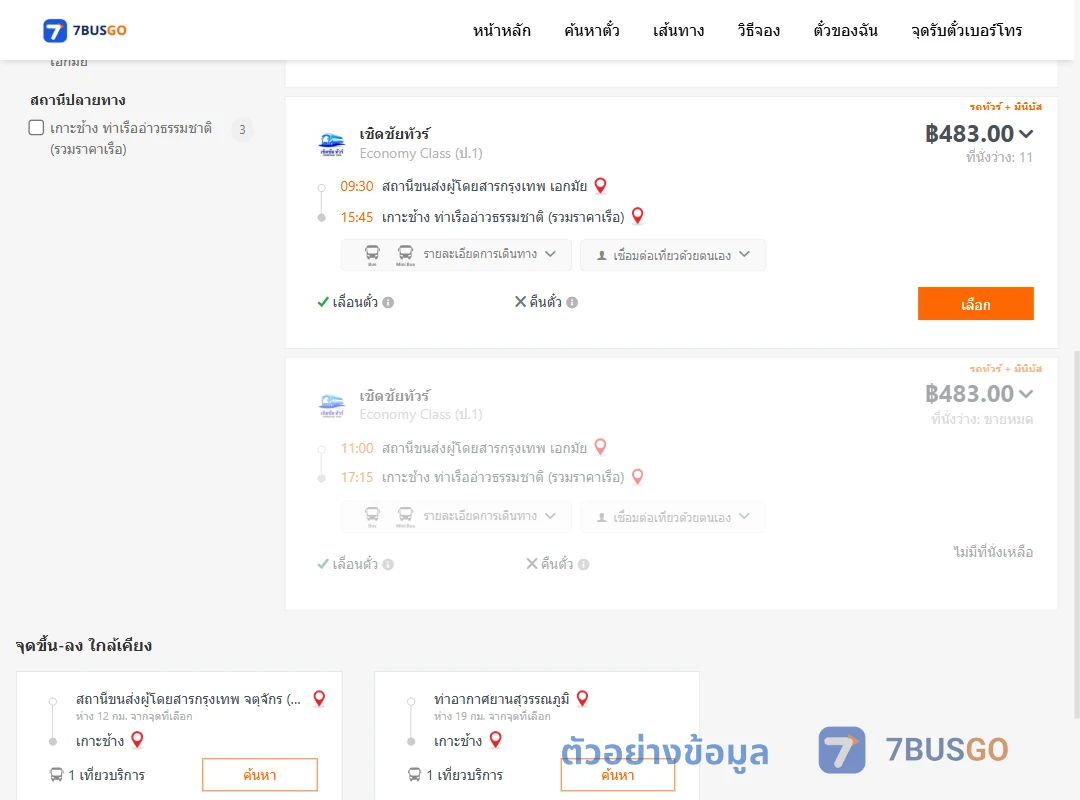The width and height of the screenshot is (1080, 800).
Task: Click map pin beside ท่าอากาศยานสุวรรณภูมิ
Action: [583, 699]
